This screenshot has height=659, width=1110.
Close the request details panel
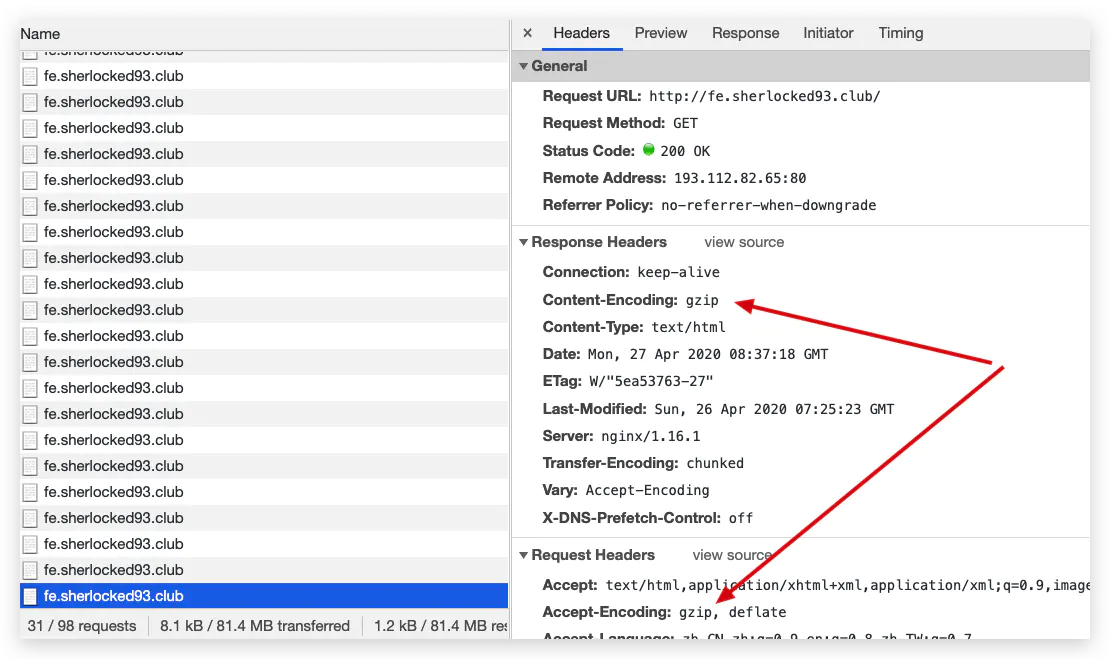(527, 33)
